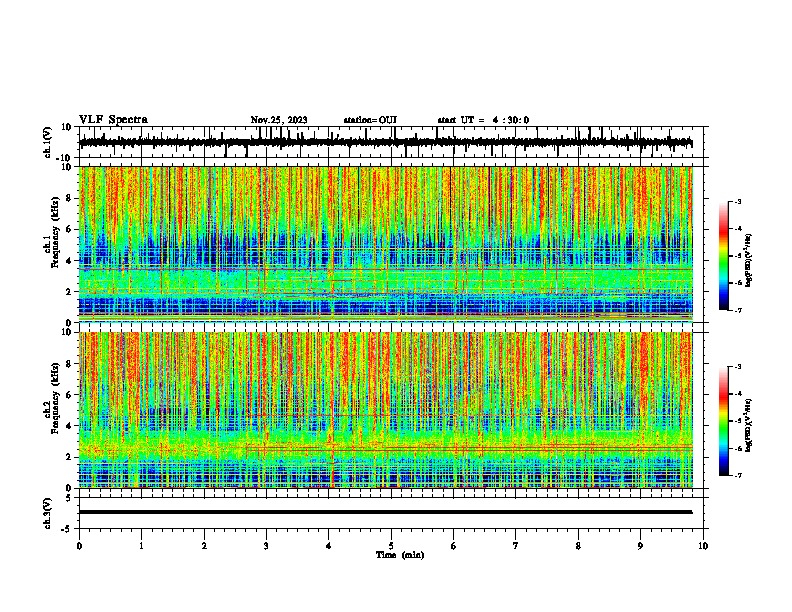The height and width of the screenshot is (612, 792).
Task: Click the time axis tick labeled 5
Action: pyautogui.click(x=391, y=546)
